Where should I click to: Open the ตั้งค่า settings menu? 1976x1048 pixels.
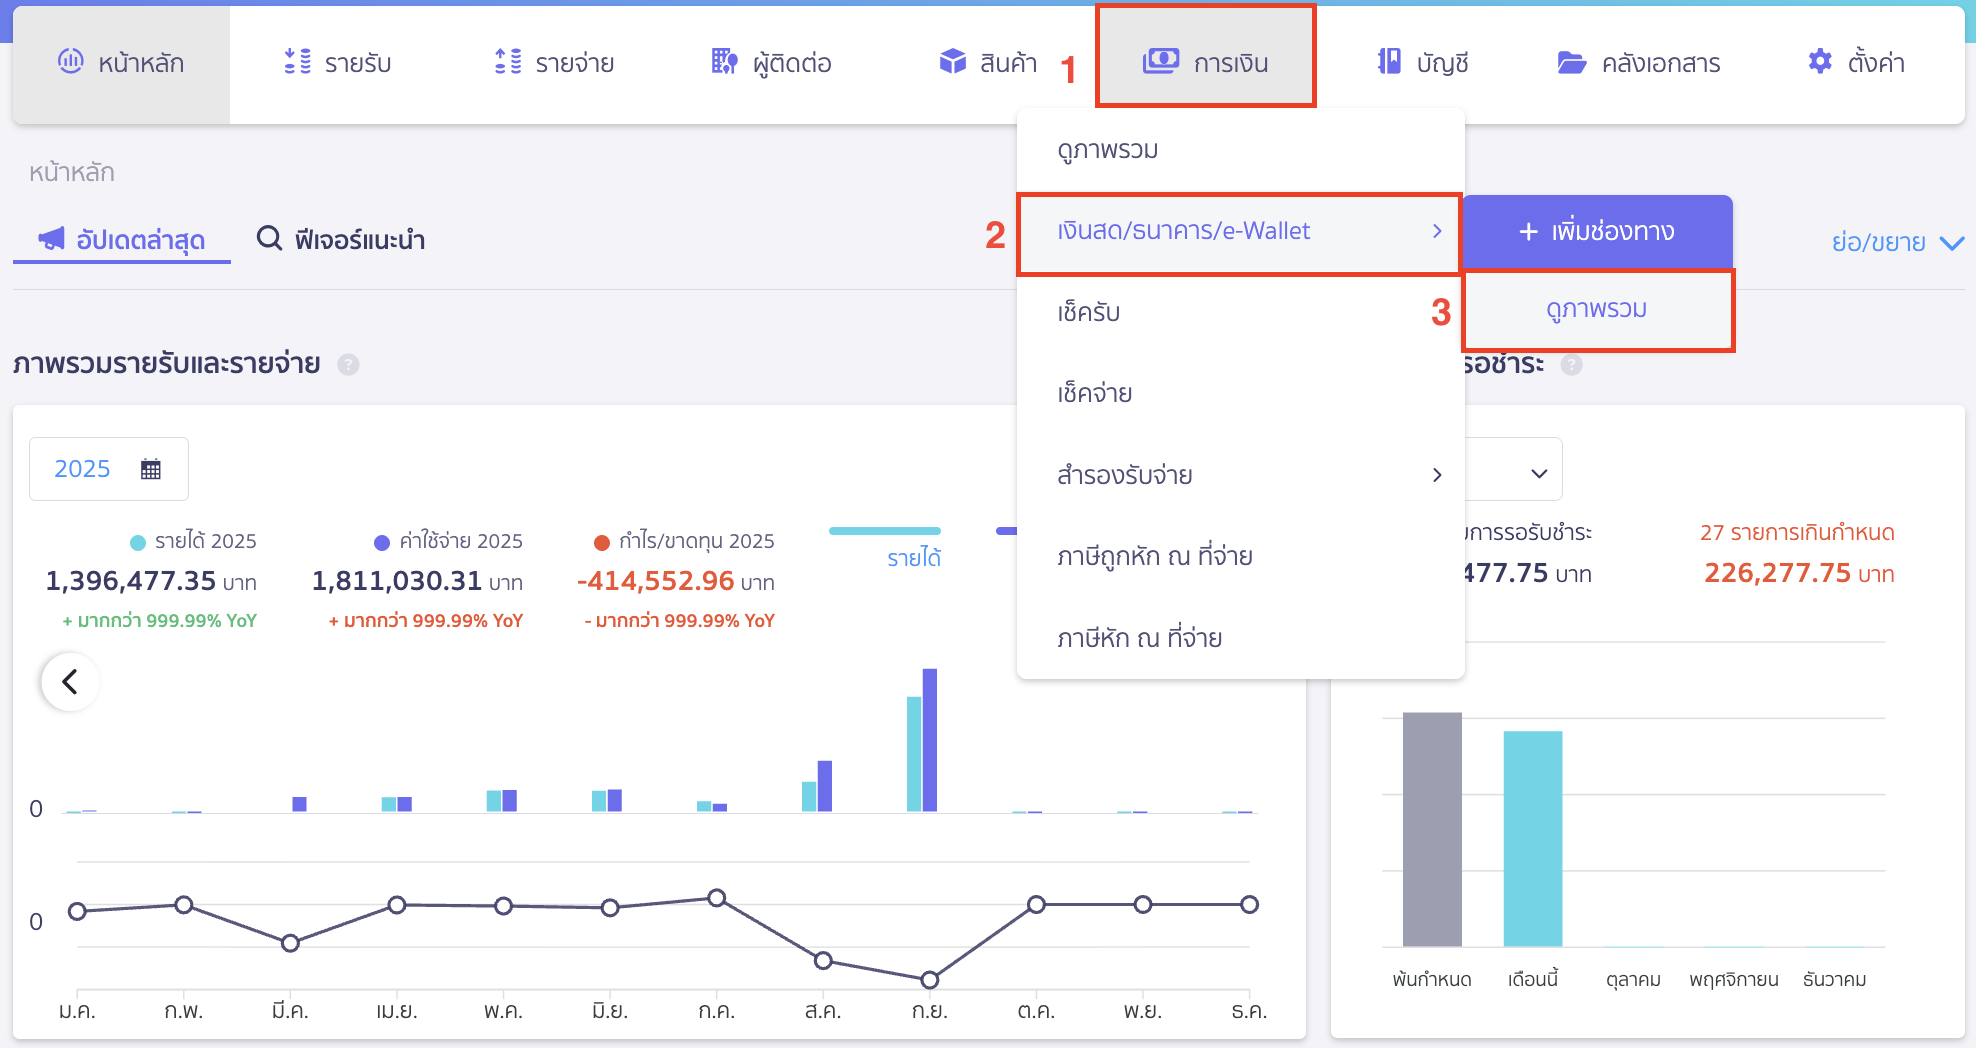[1856, 63]
